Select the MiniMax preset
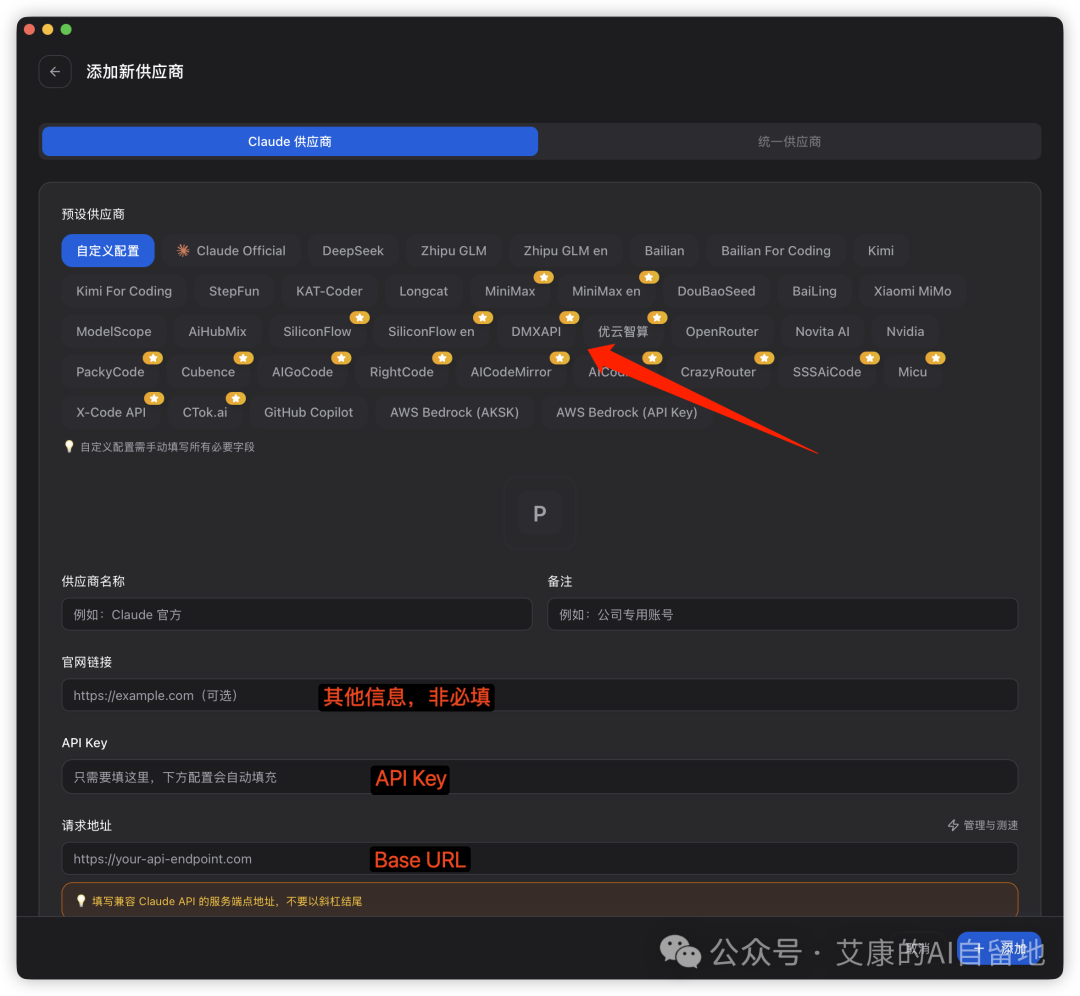This screenshot has height=996, width=1080. tap(510, 291)
